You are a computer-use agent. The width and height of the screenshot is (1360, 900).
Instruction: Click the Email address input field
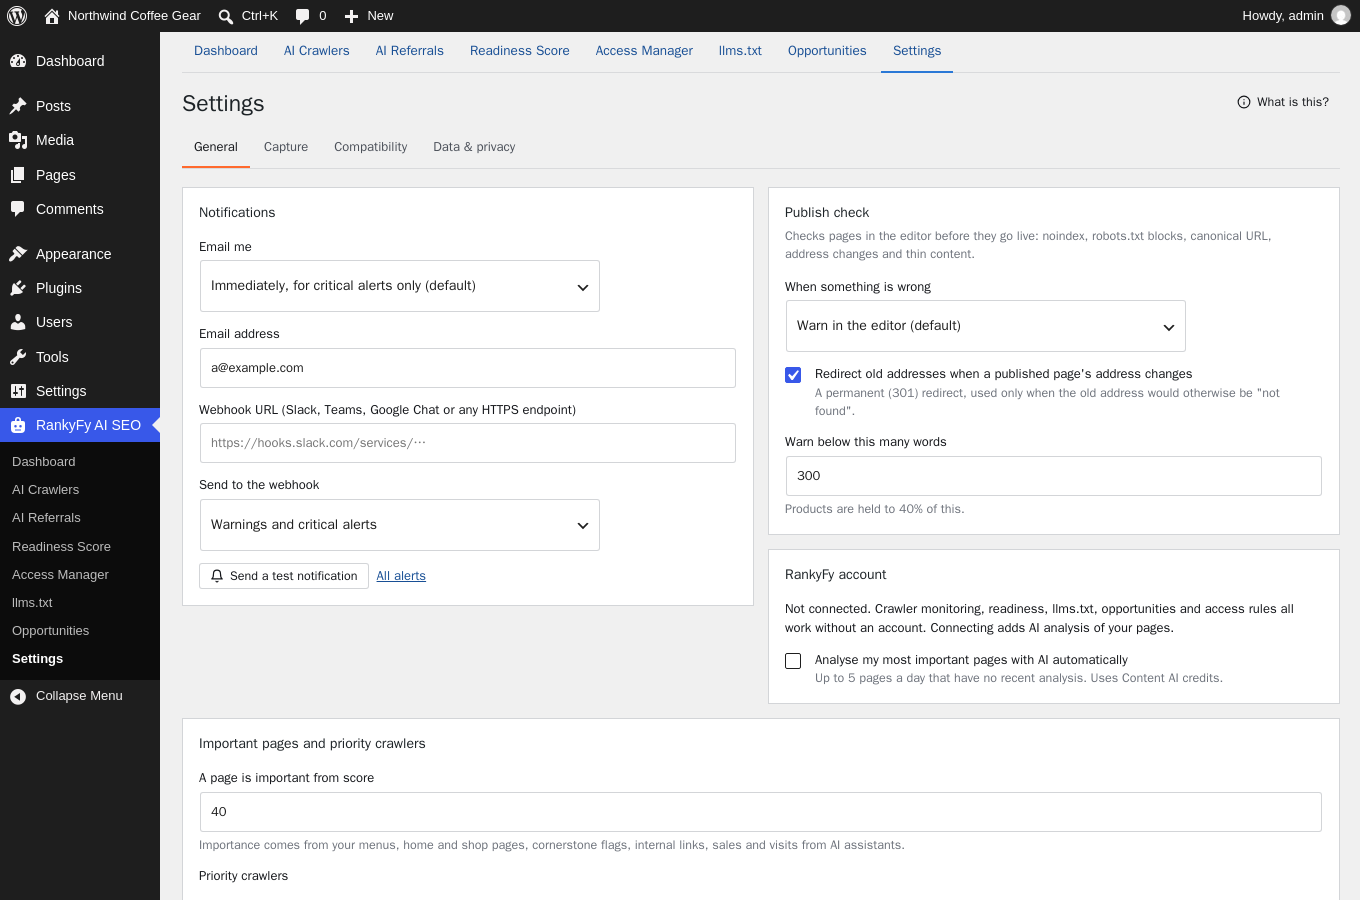tap(468, 368)
